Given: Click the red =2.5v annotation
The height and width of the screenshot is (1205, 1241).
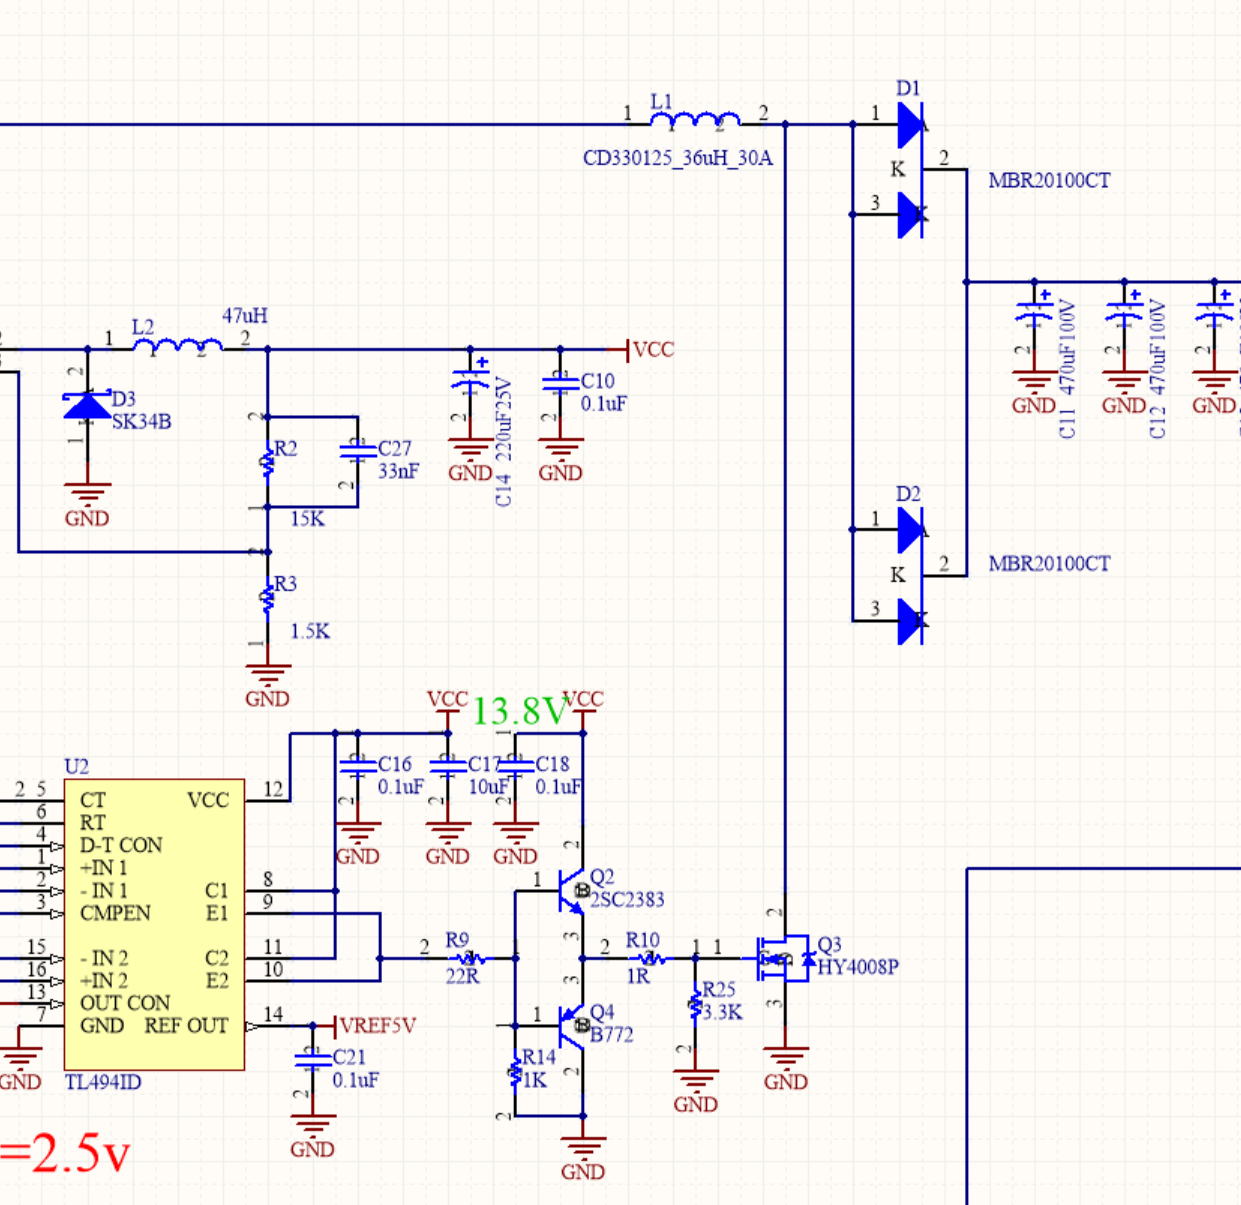Looking at the screenshot, I should 65,1153.
